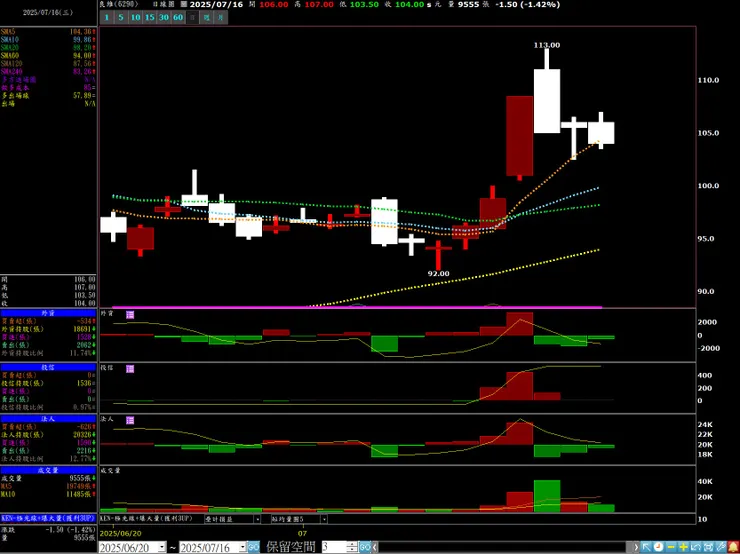This screenshot has width=740, height=554.
Task: Click the KEN strategy label in bottom bar
Action: pyautogui.click(x=147, y=519)
